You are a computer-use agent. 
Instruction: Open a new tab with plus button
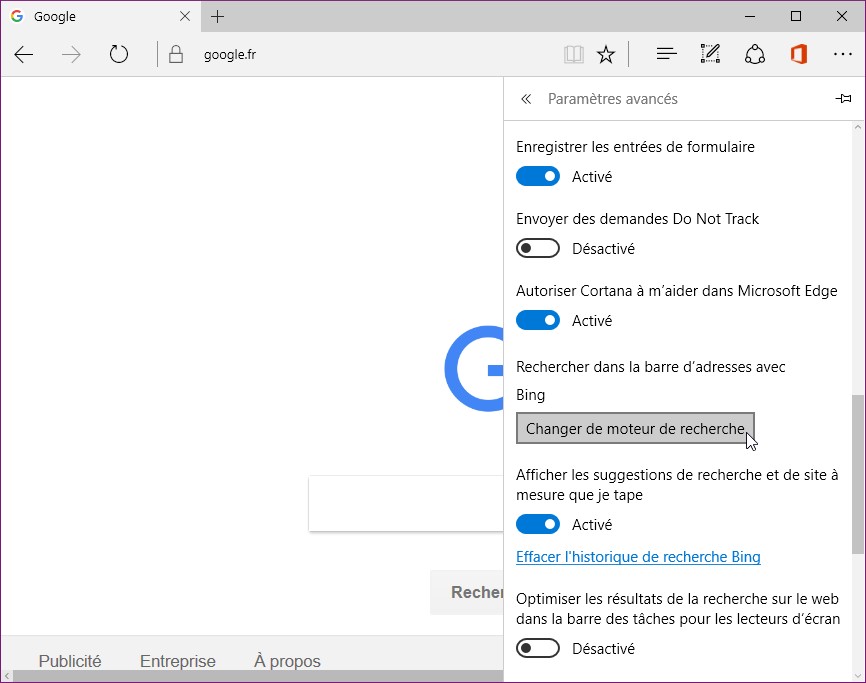click(x=218, y=17)
